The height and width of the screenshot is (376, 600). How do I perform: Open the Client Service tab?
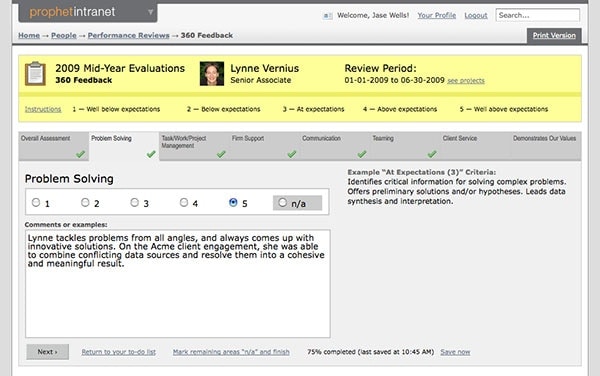point(475,146)
